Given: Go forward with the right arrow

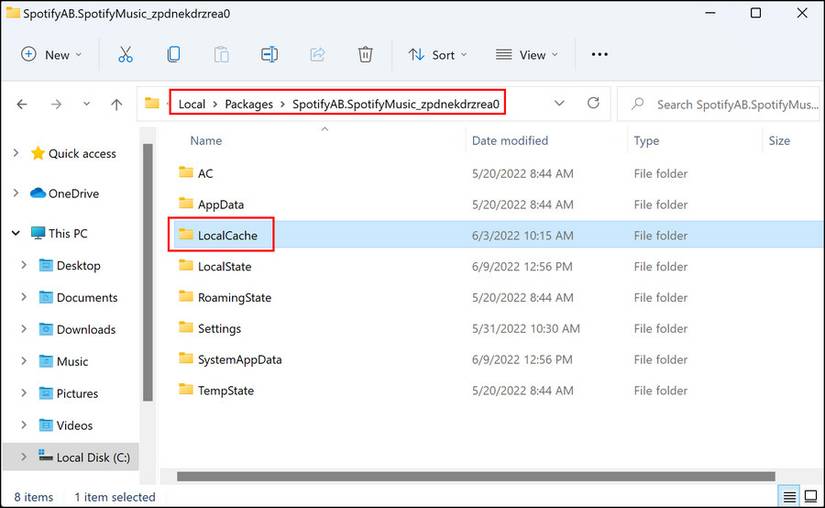Looking at the screenshot, I should click(x=56, y=104).
